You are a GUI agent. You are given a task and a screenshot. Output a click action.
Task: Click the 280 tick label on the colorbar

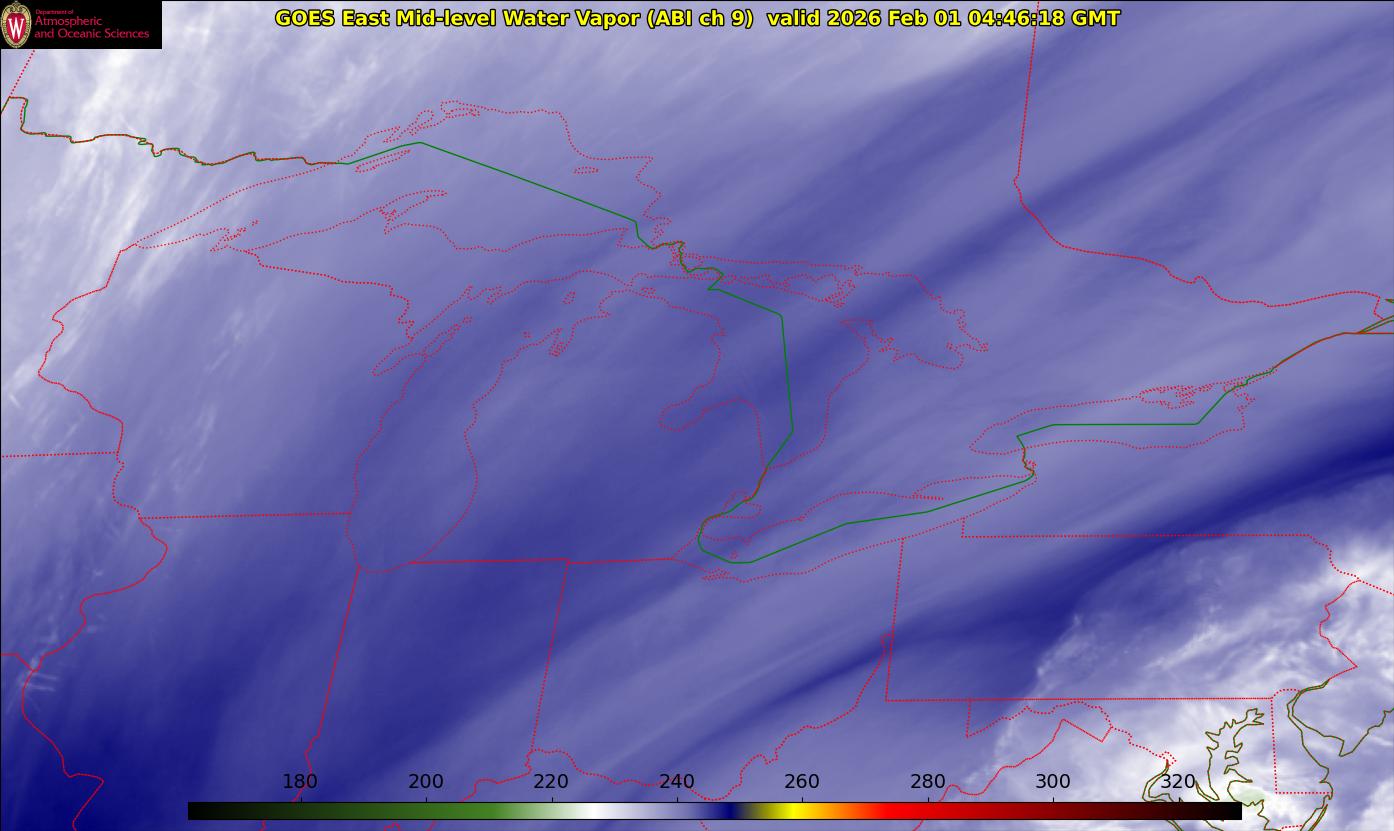tap(928, 782)
